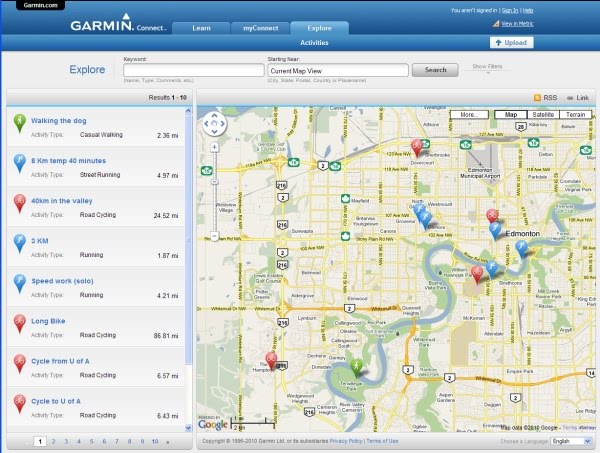The image size is (600, 453).
Task: Click the red cycling pin beside Long Bike
Action: (x=20, y=324)
